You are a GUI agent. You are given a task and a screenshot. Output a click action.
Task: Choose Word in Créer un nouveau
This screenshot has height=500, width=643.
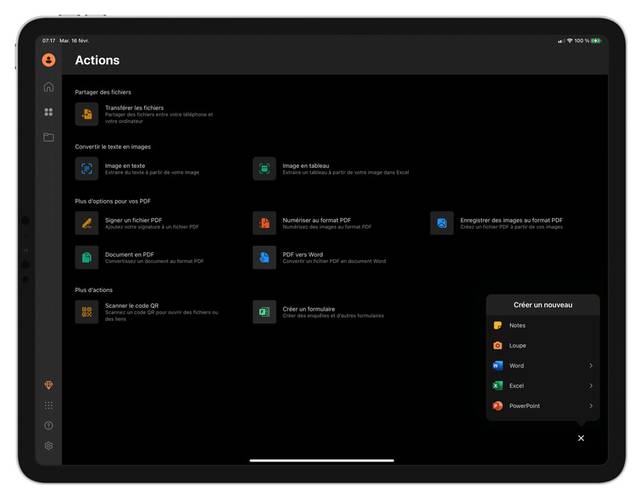click(543, 365)
